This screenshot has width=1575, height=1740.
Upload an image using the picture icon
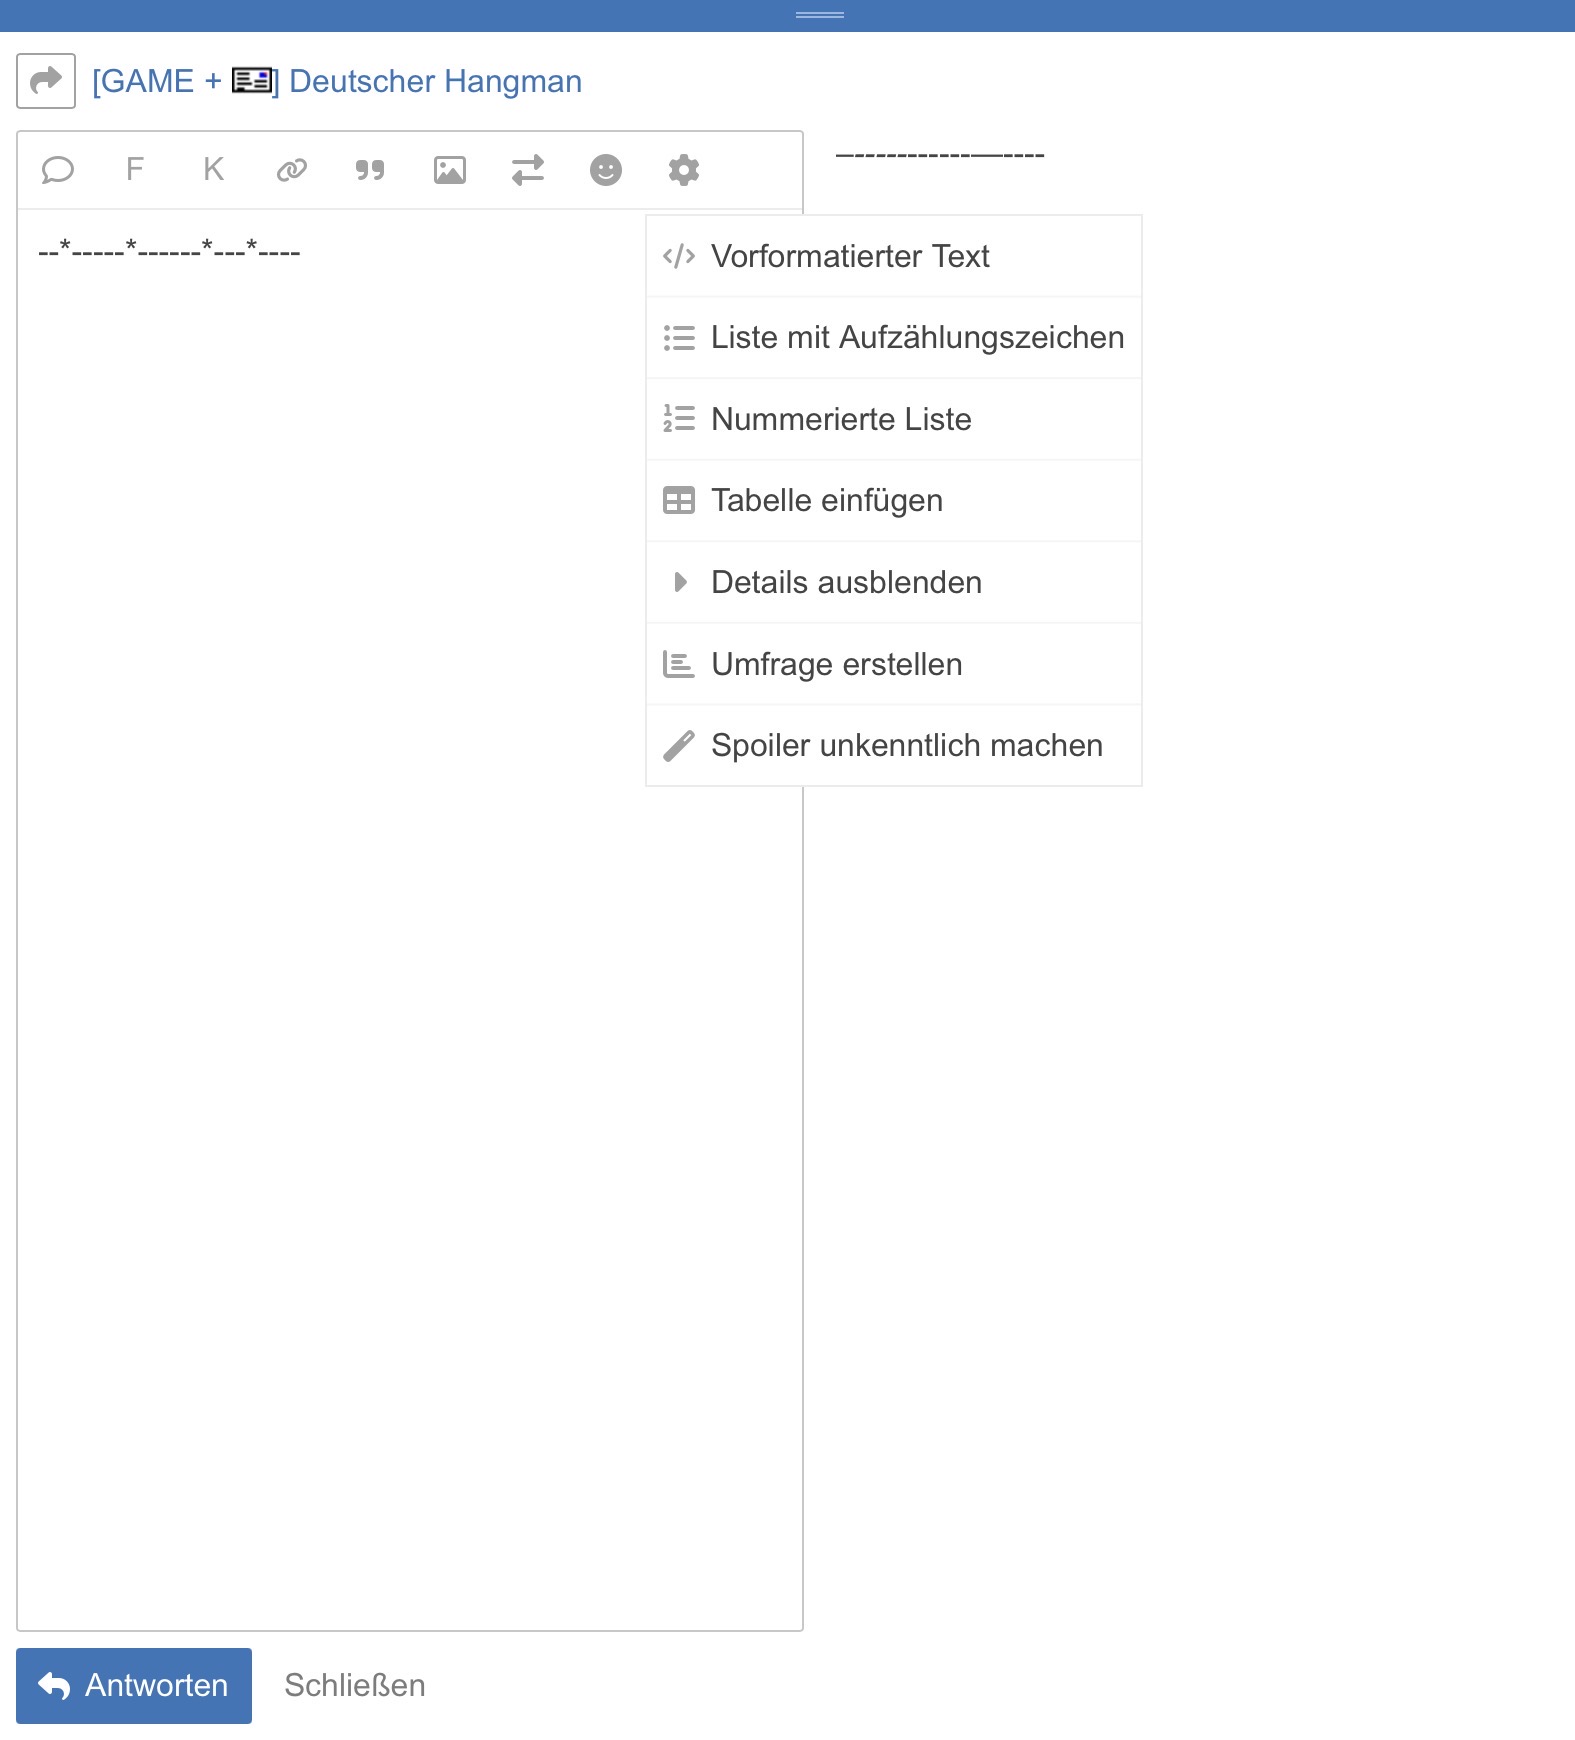click(x=449, y=170)
